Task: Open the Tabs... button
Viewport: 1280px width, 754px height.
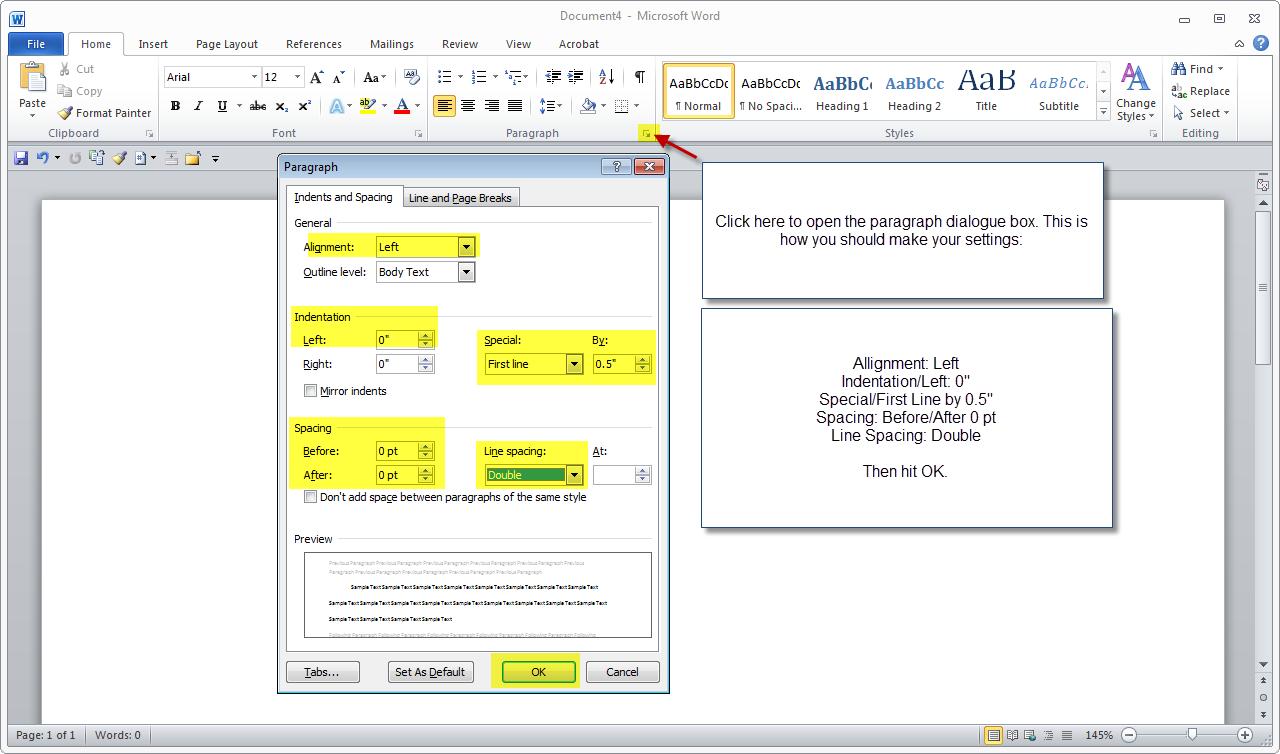Action: pos(322,672)
